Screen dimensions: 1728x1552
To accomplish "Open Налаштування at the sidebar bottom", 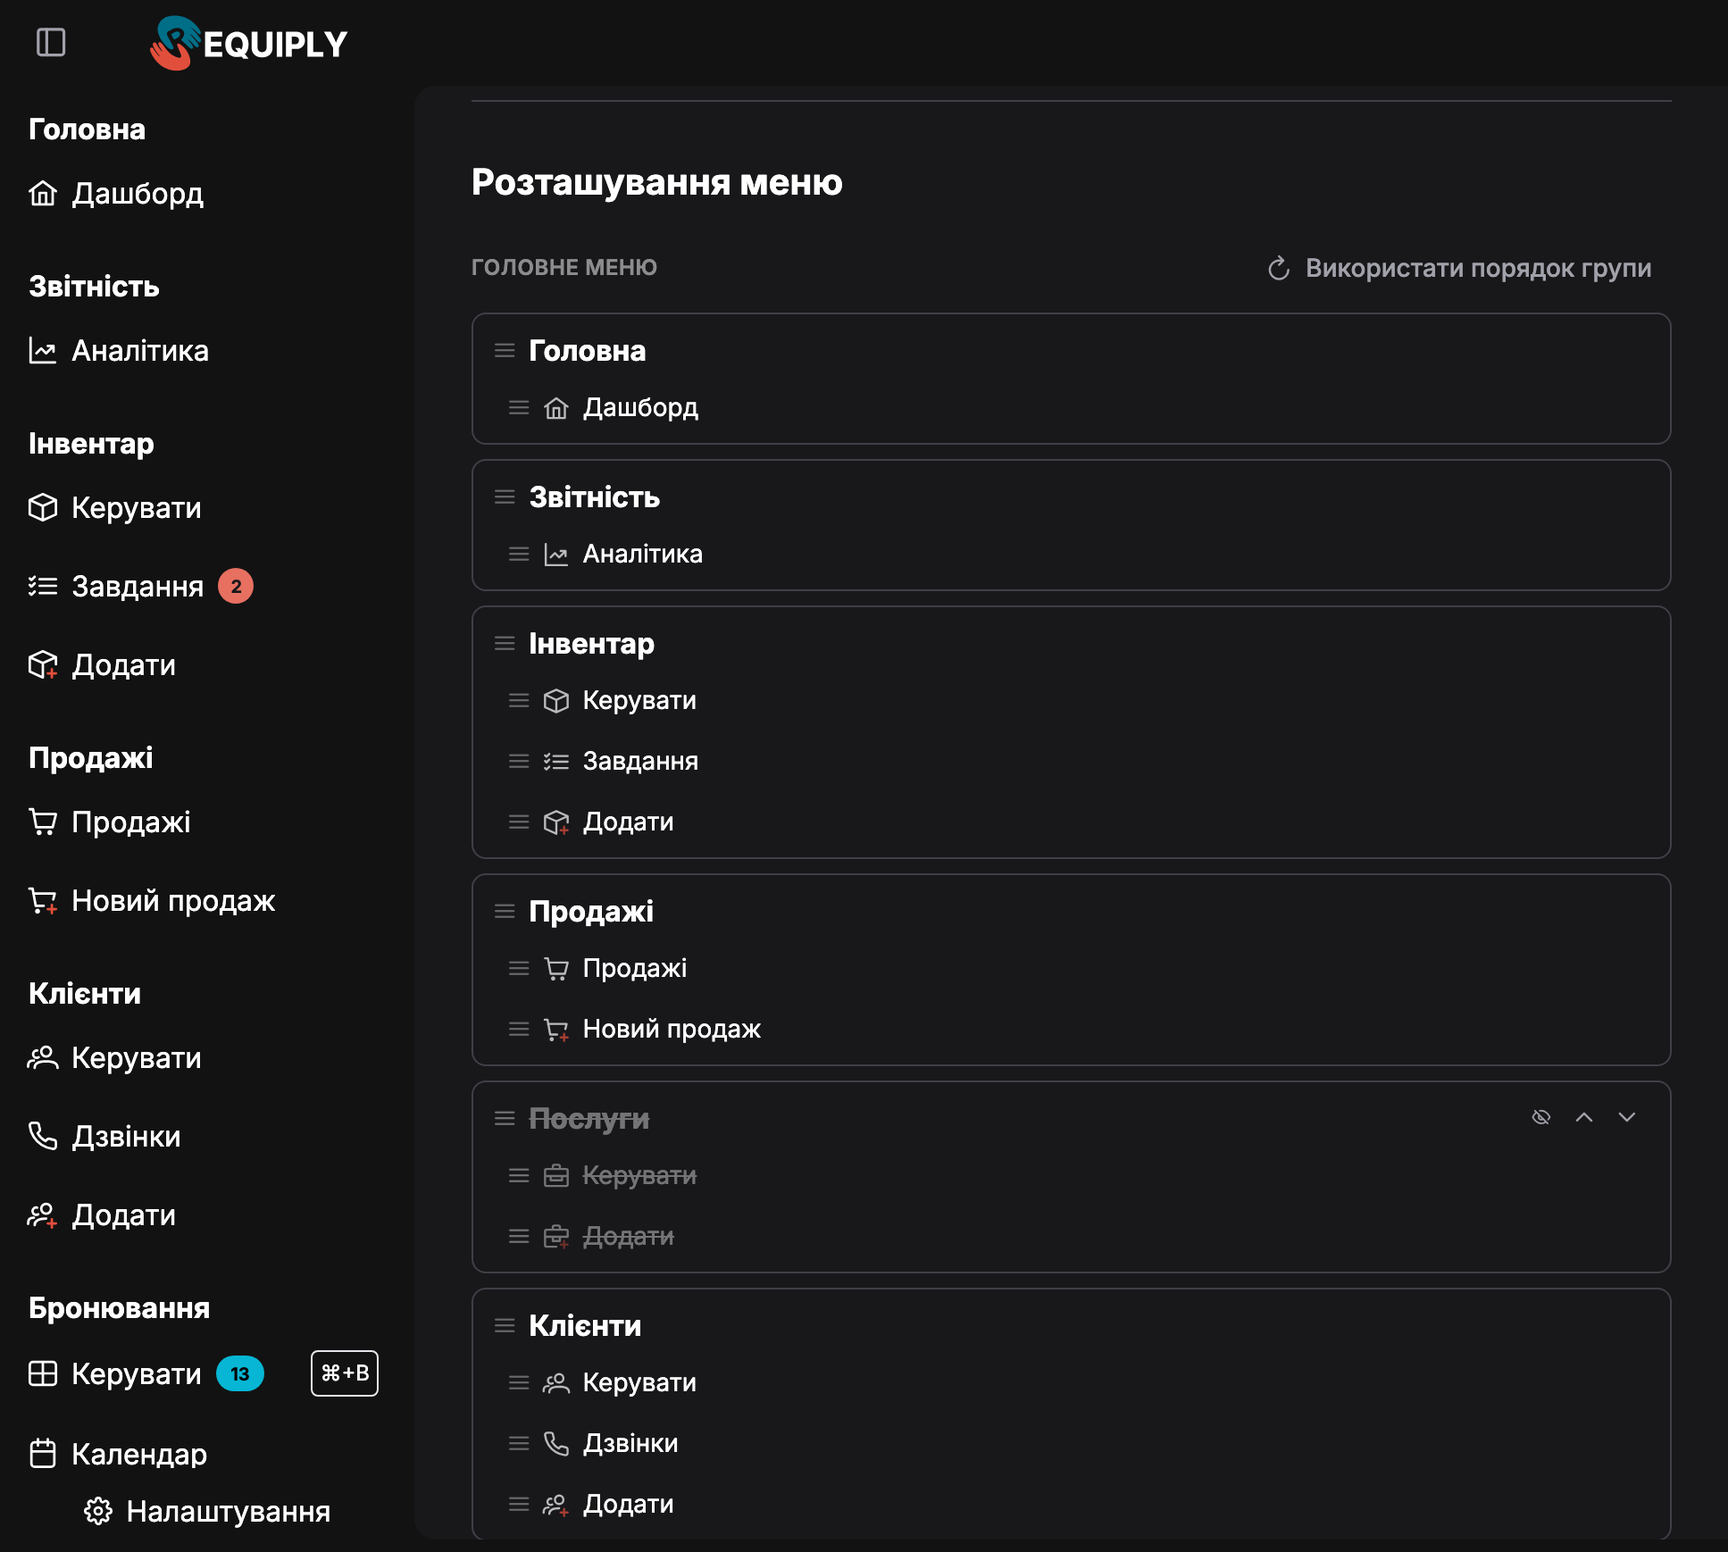I will click(207, 1511).
